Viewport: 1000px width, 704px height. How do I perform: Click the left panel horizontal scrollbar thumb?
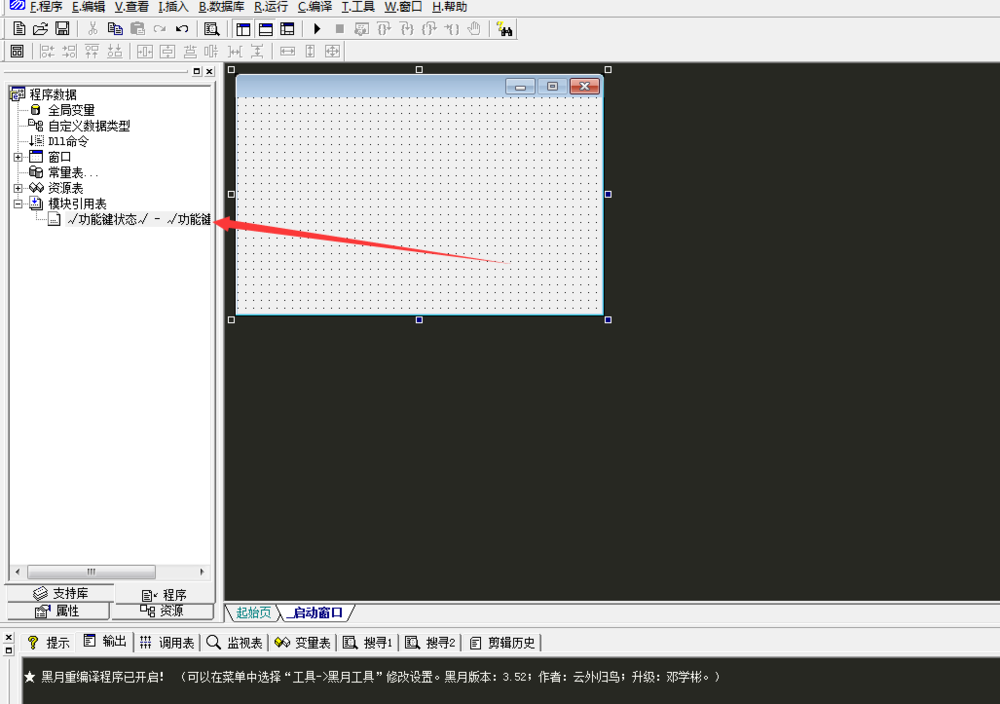click(x=90, y=572)
